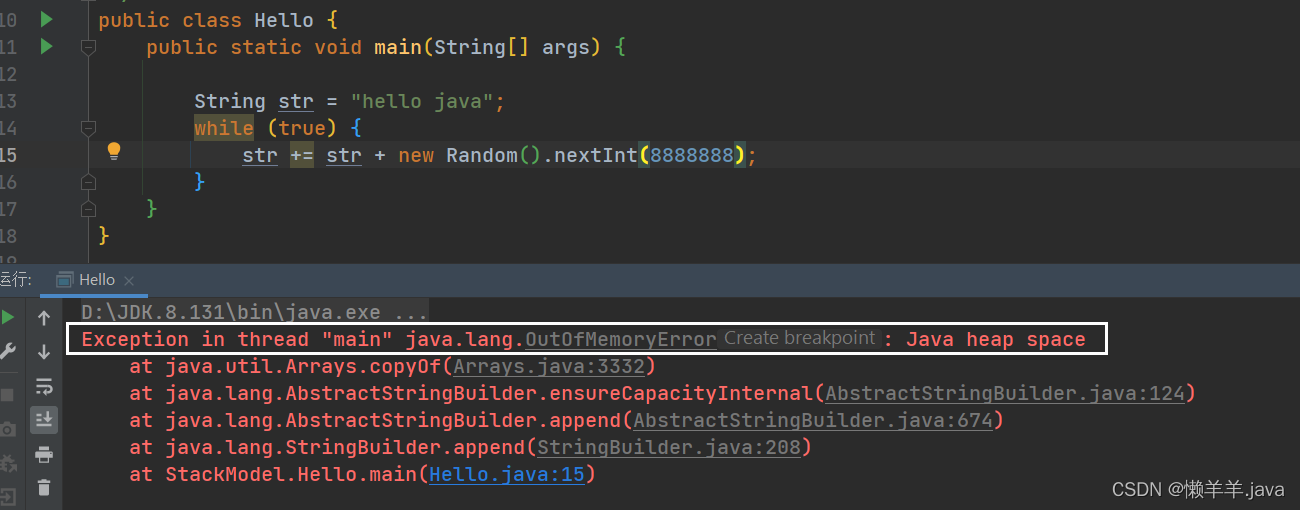Viewport: 1300px width, 510px height.
Task: Toggle scroll to end of console
Action: tap(44, 420)
